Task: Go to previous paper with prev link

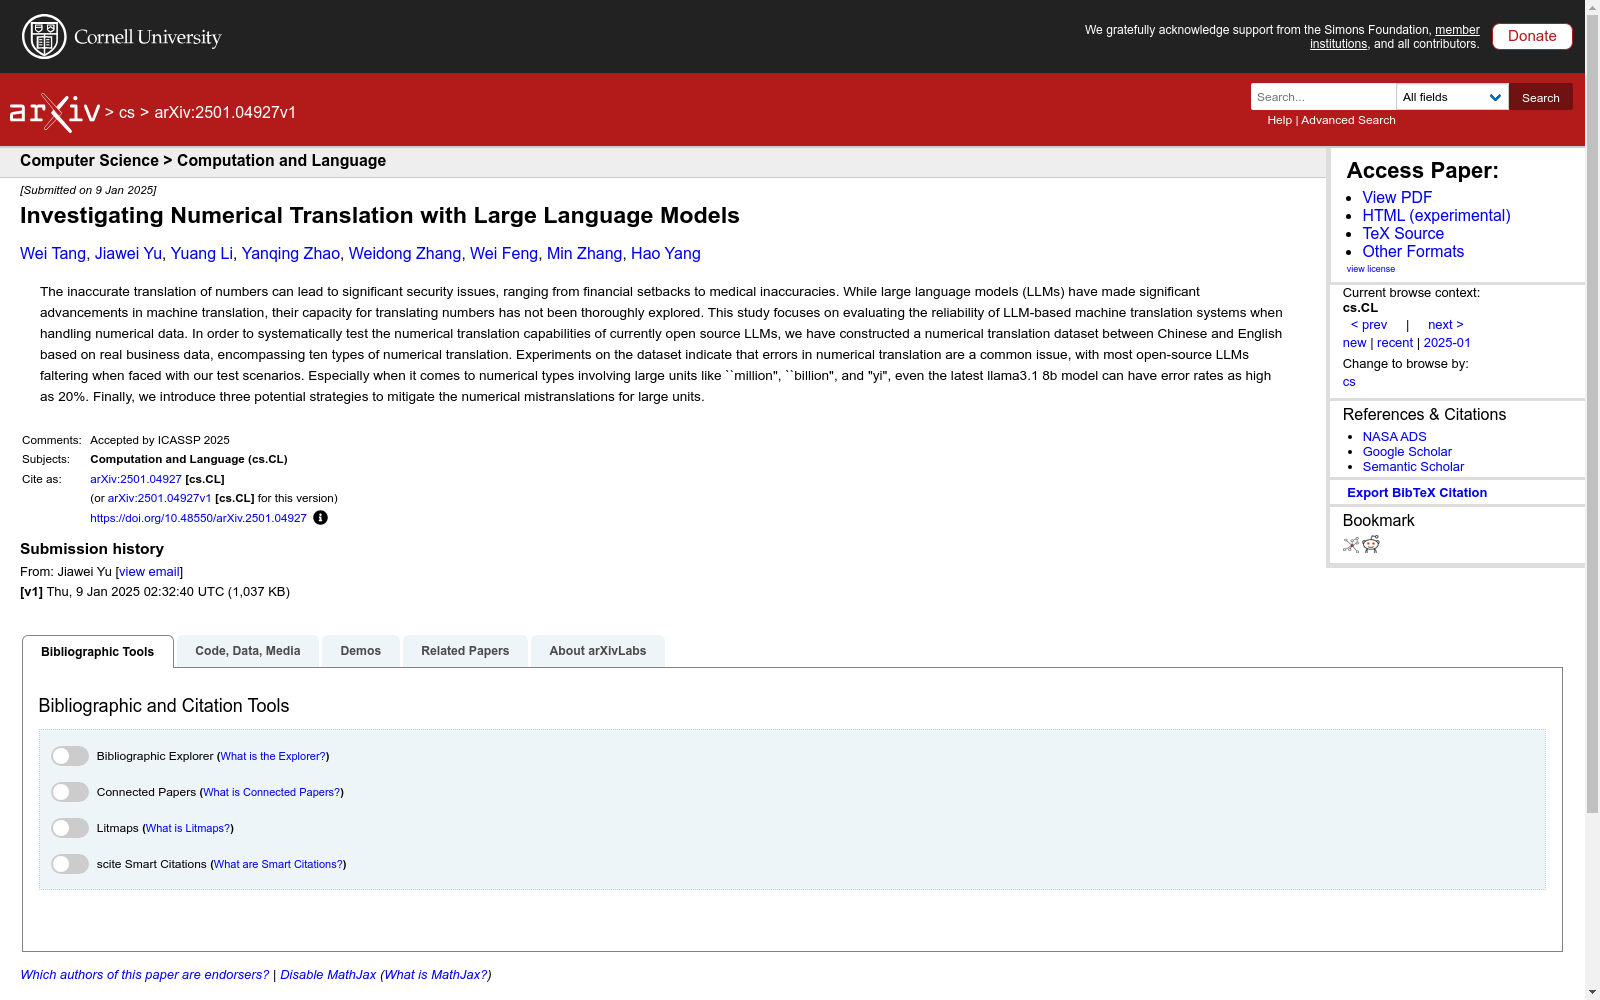Action: coord(1369,325)
